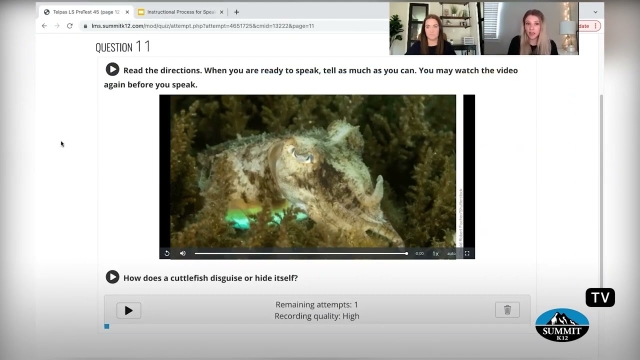Open the video quality auto menu
The image size is (640, 360).
point(451,253)
